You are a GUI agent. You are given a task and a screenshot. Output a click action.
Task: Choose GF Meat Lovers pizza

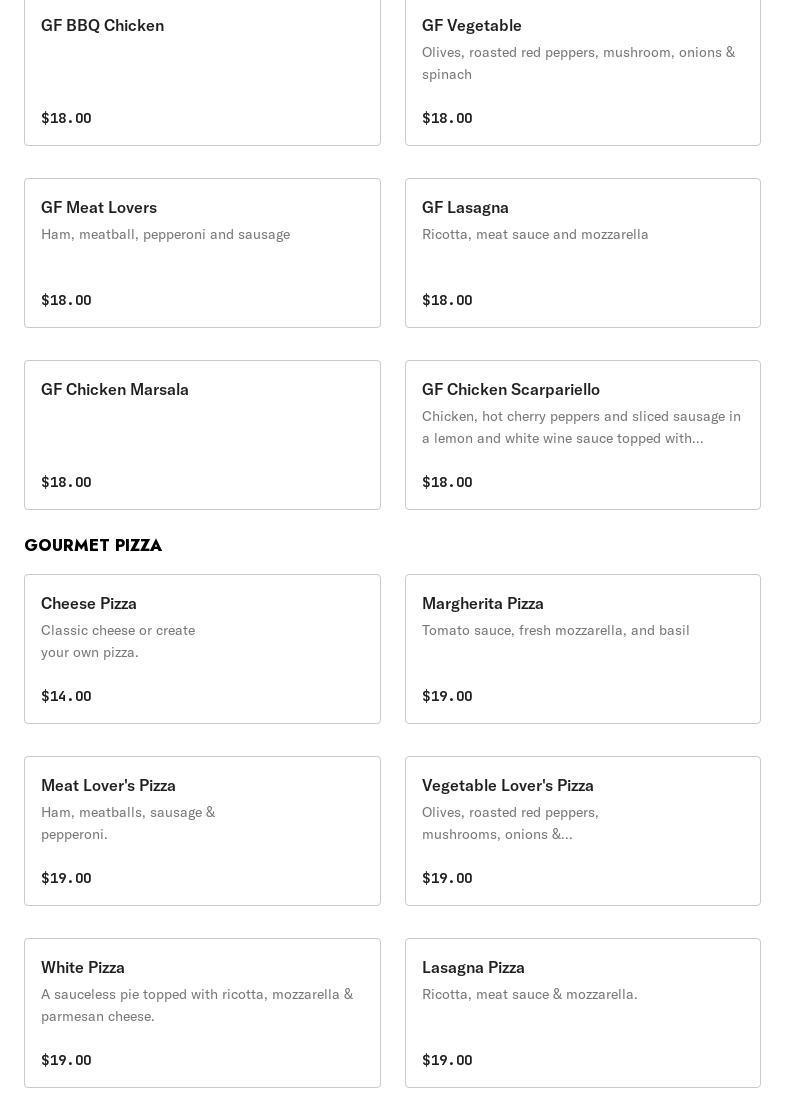[x=202, y=253]
